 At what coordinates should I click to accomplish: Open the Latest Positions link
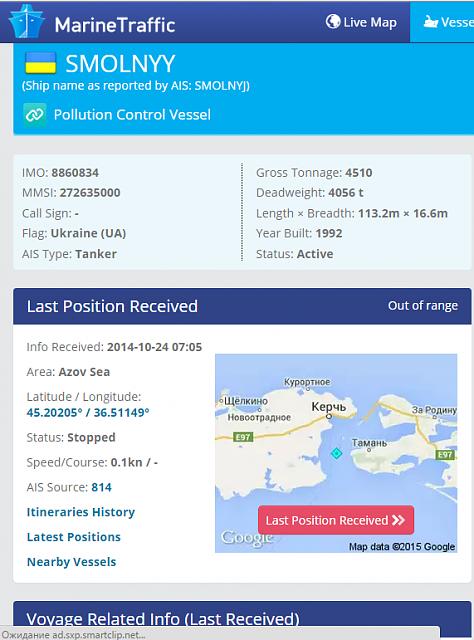tap(74, 537)
